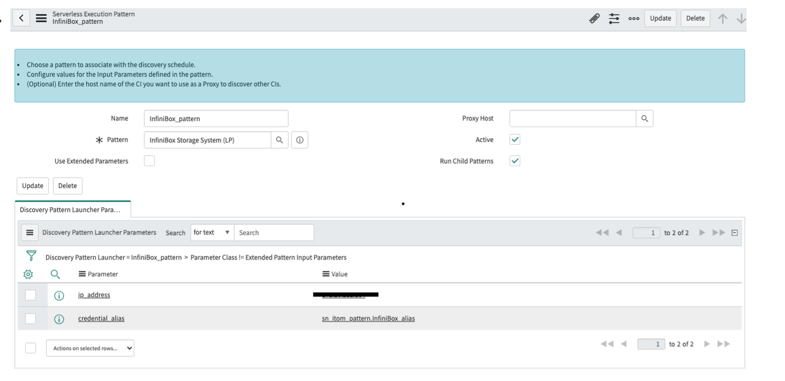Toggle the Run Child Patterns checkbox
Image resolution: width=785 pixels, height=381 pixels.
point(515,161)
